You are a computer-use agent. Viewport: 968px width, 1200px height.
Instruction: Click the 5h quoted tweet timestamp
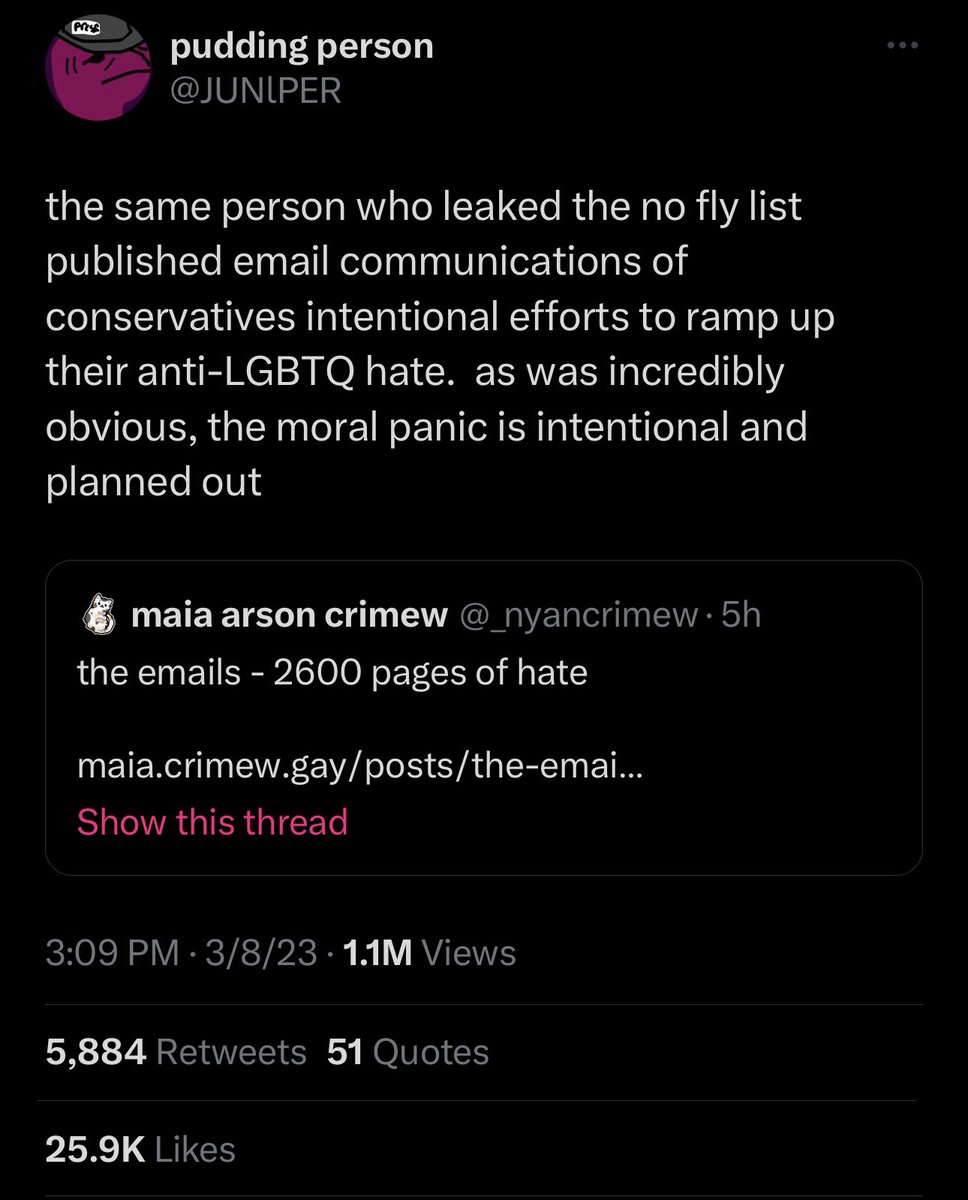(741, 616)
